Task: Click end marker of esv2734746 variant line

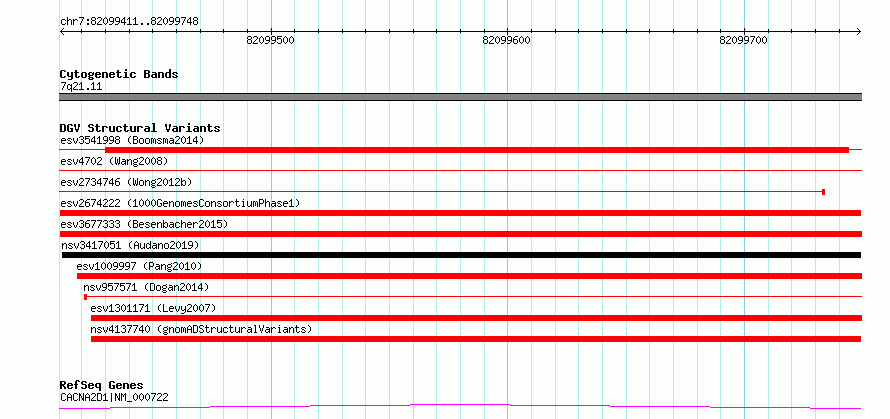Action: pyautogui.click(x=823, y=192)
